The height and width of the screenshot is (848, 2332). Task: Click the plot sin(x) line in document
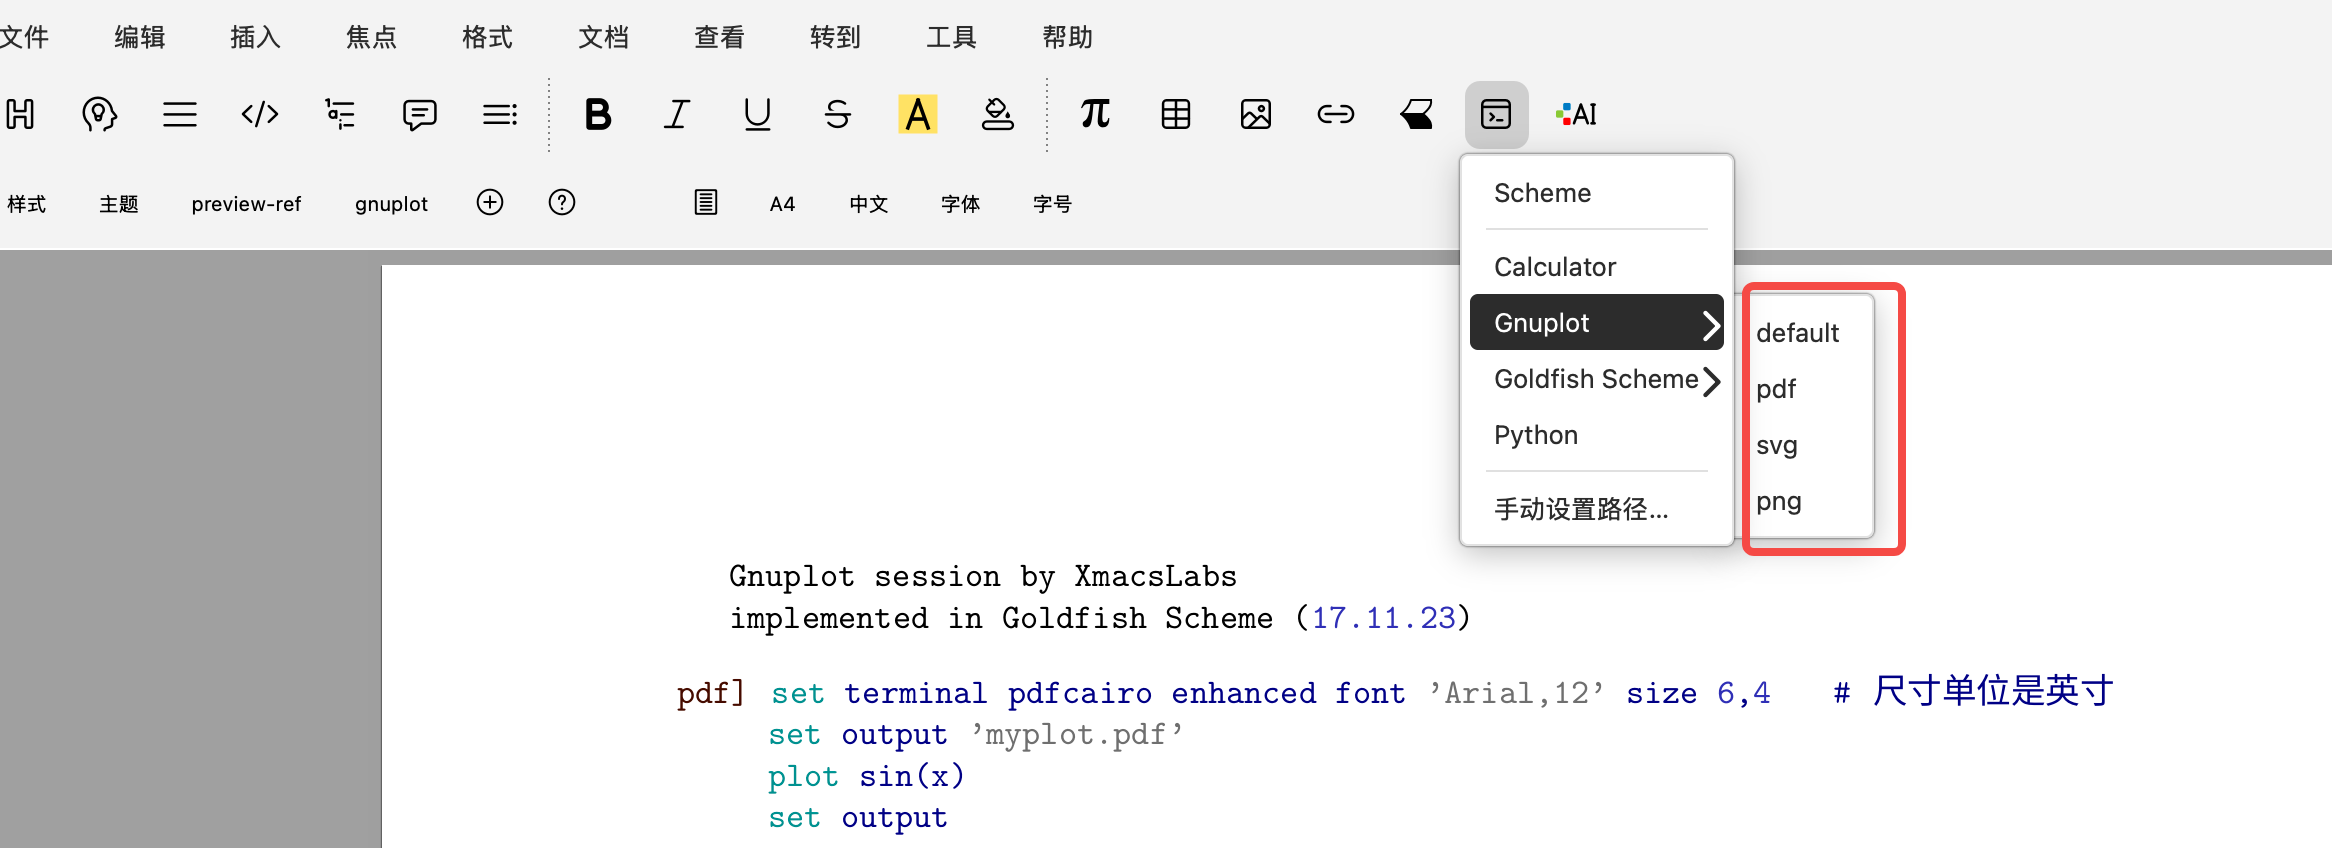(x=866, y=776)
